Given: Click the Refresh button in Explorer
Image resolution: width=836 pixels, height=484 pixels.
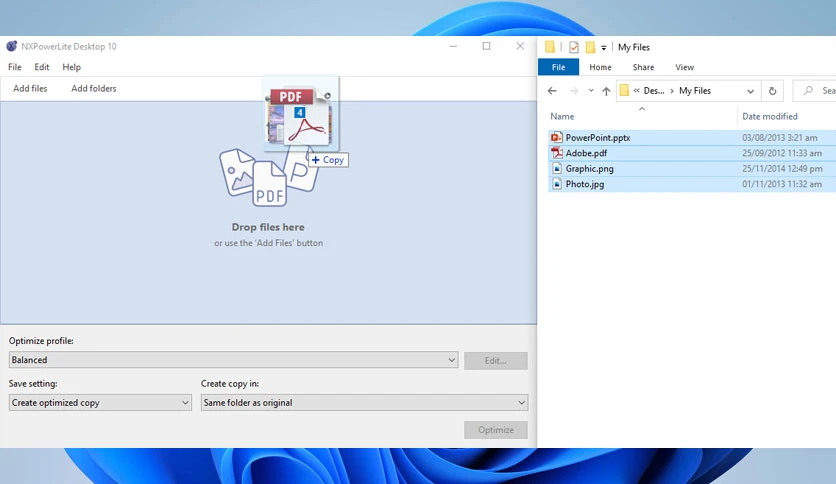Looking at the screenshot, I should (x=772, y=91).
